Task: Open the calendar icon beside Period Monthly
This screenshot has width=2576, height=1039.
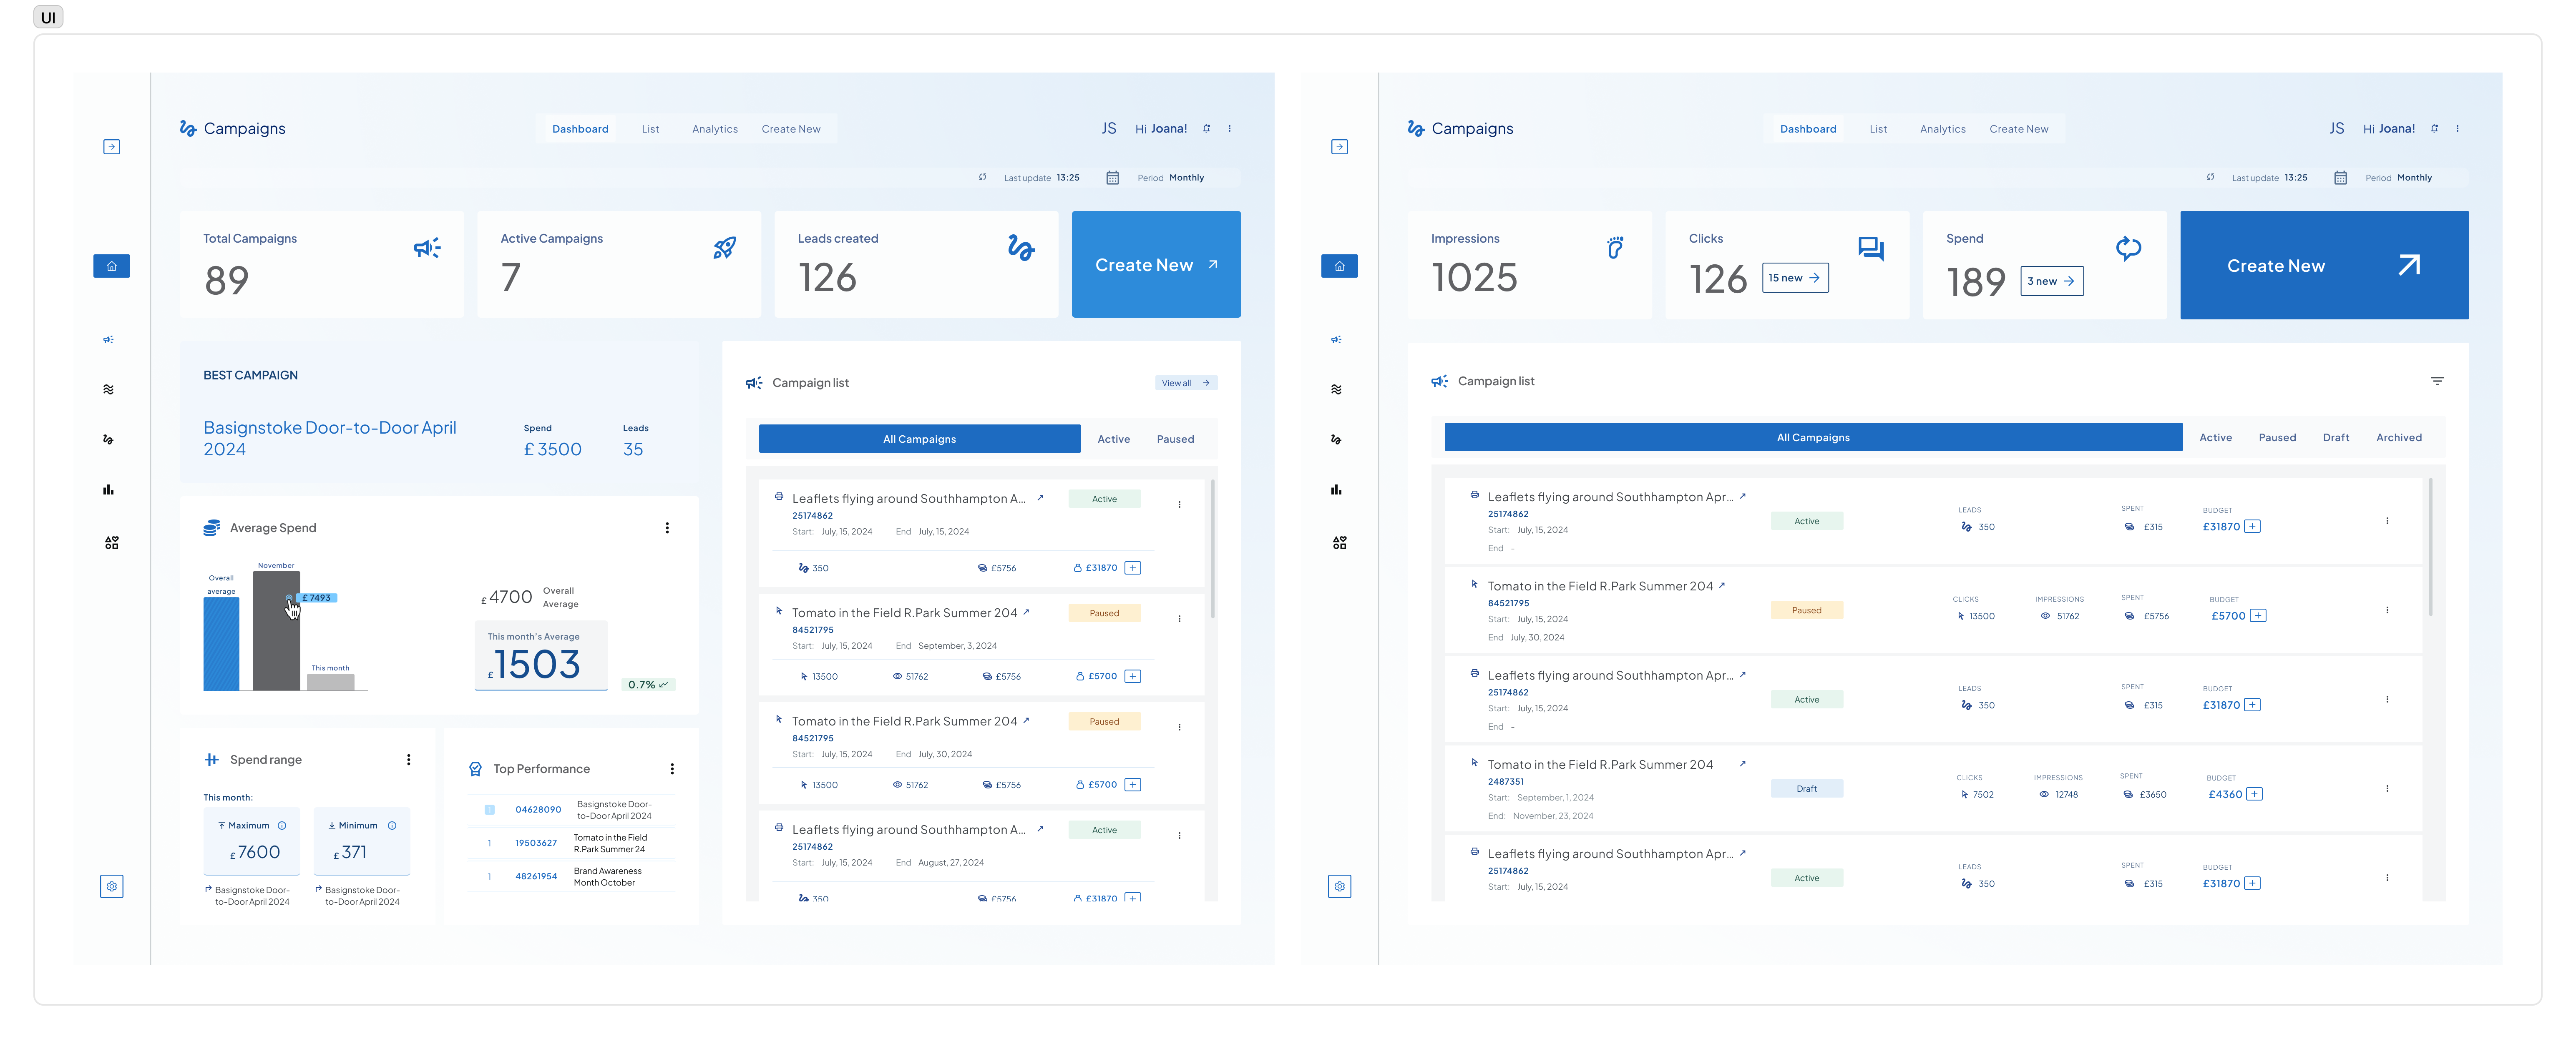Action: tap(1113, 177)
